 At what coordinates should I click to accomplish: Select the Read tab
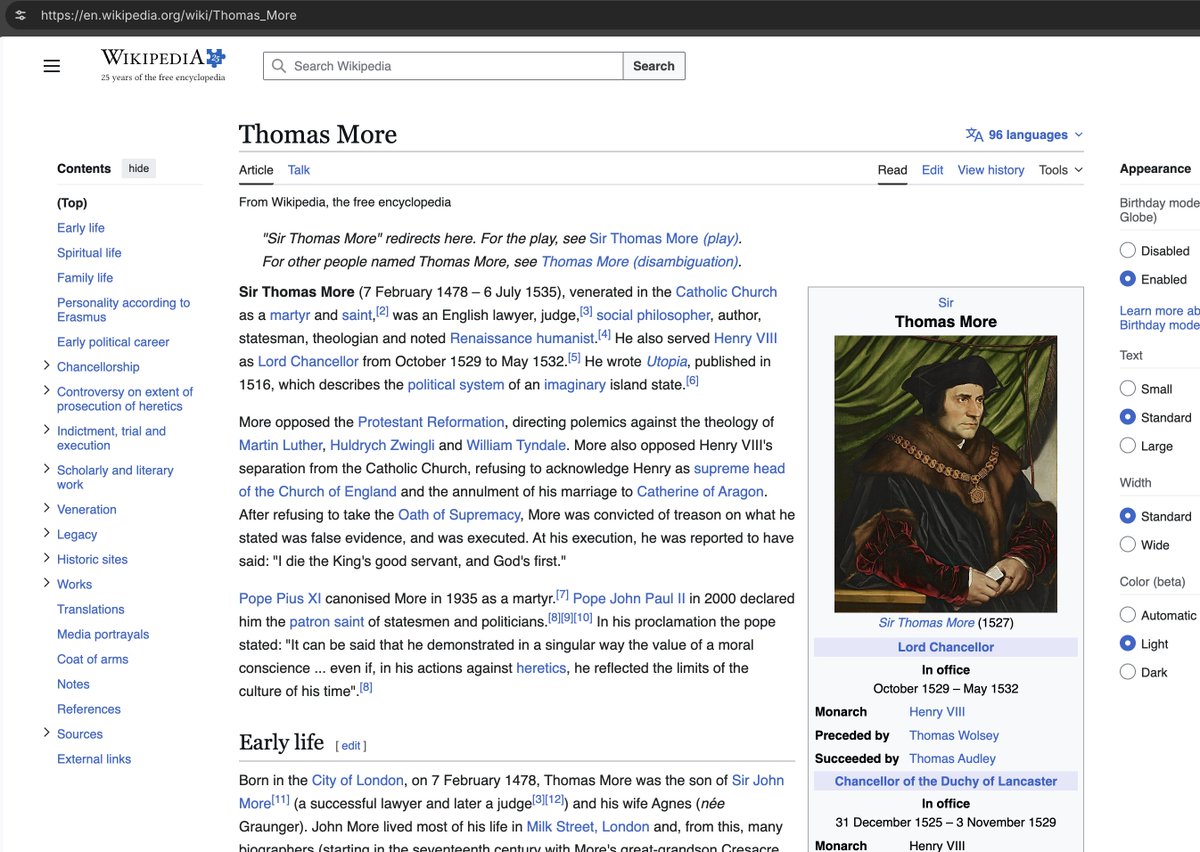(892, 170)
